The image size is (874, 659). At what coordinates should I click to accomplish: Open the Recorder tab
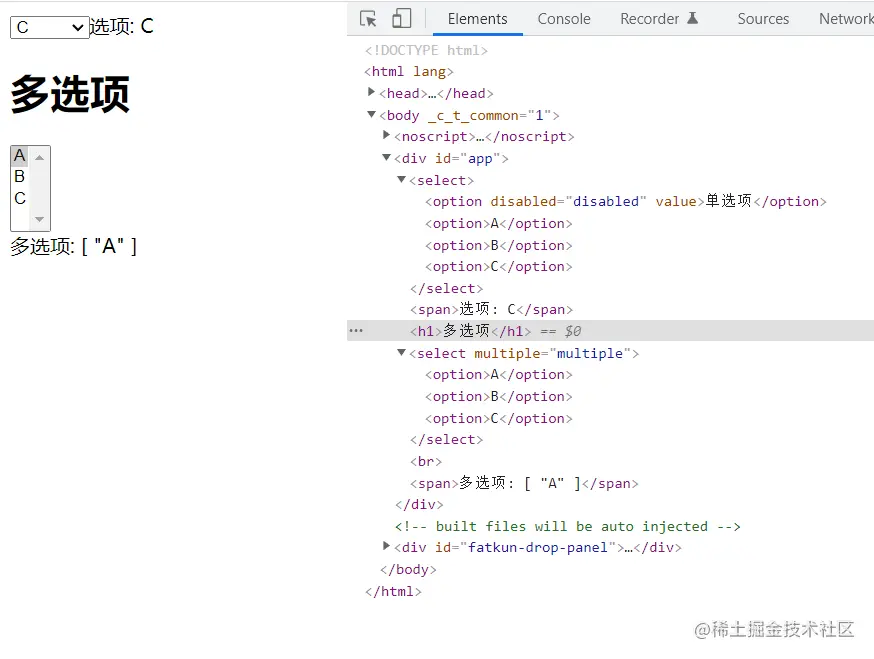point(649,19)
